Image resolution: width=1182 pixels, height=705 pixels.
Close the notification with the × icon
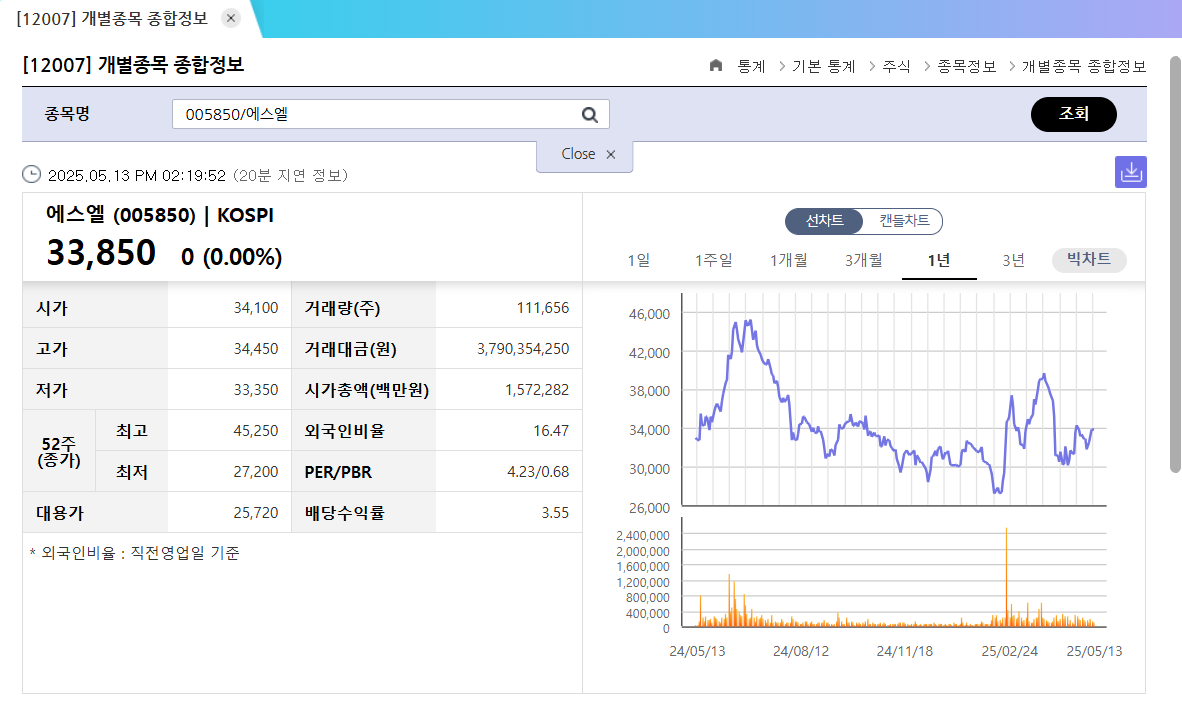[x=611, y=154]
